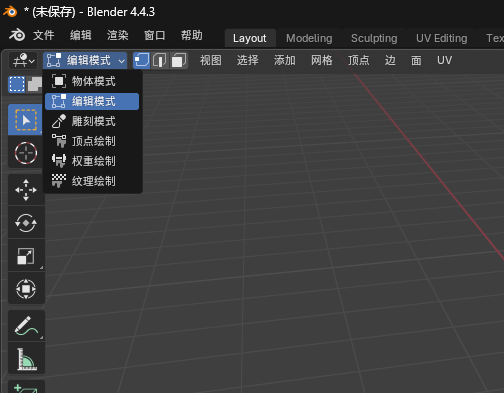Image resolution: width=504 pixels, height=393 pixels.
Task: Collapse the 编辑模式 mode dropdown
Action: pos(85,61)
